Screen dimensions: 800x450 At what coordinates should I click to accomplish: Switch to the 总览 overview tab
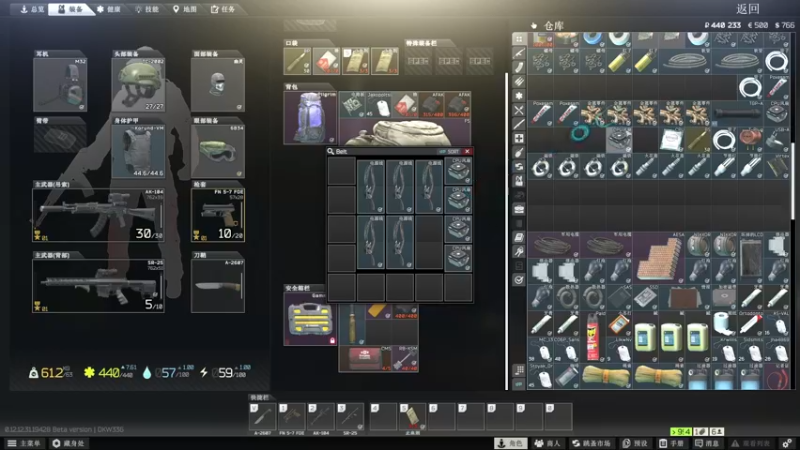pyautogui.click(x=32, y=9)
